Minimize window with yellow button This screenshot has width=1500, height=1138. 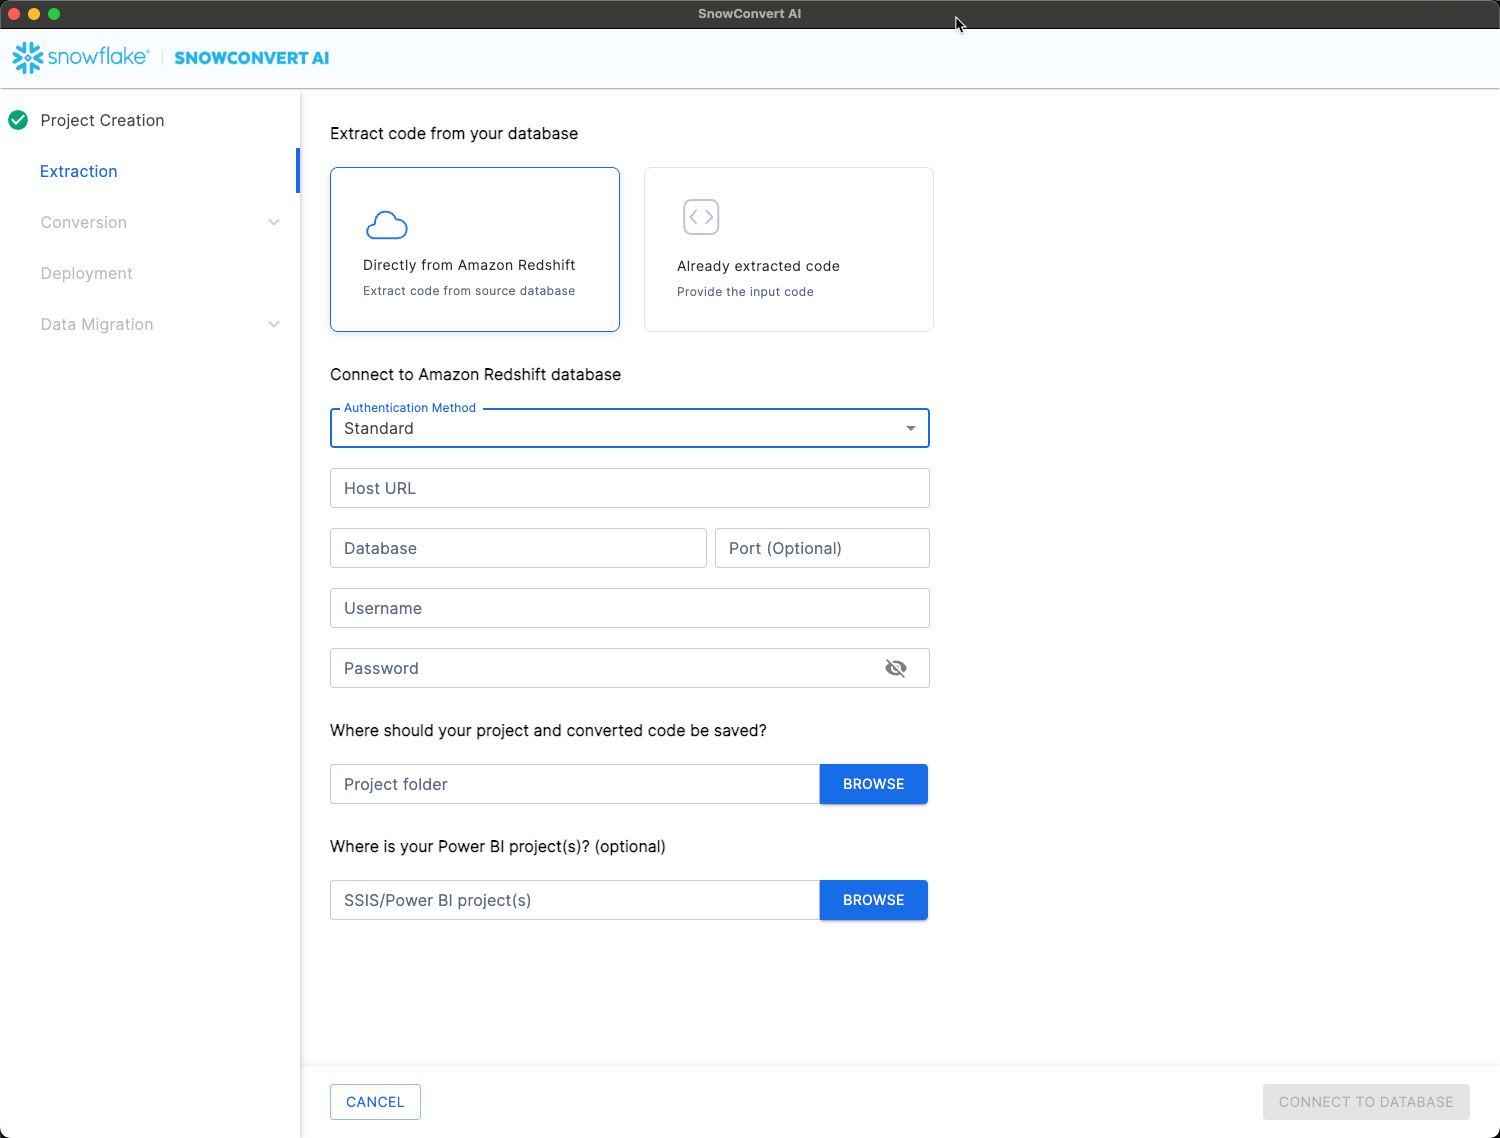click(x=34, y=14)
